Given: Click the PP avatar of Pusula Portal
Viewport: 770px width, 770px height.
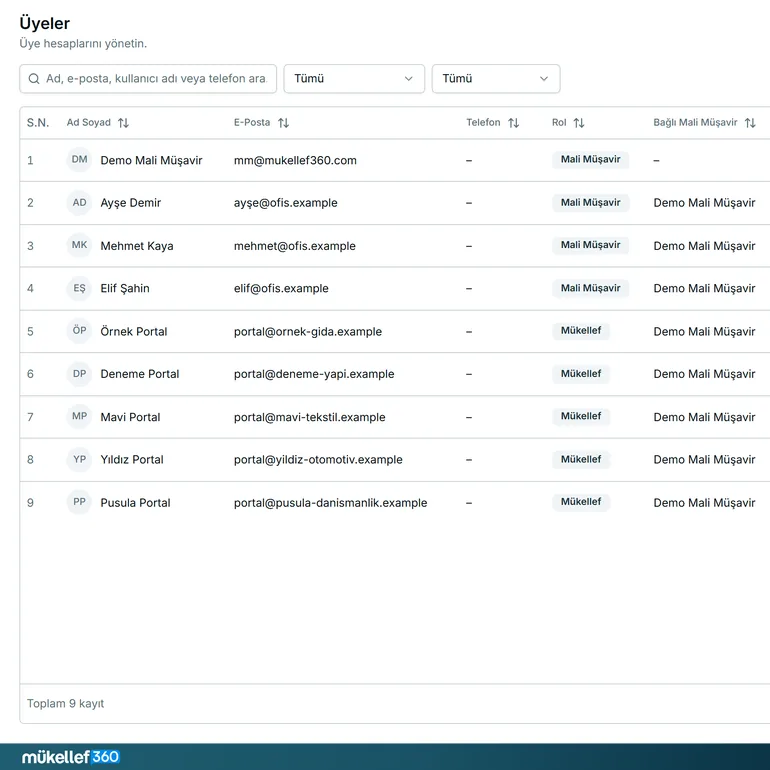Looking at the screenshot, I should [79, 502].
